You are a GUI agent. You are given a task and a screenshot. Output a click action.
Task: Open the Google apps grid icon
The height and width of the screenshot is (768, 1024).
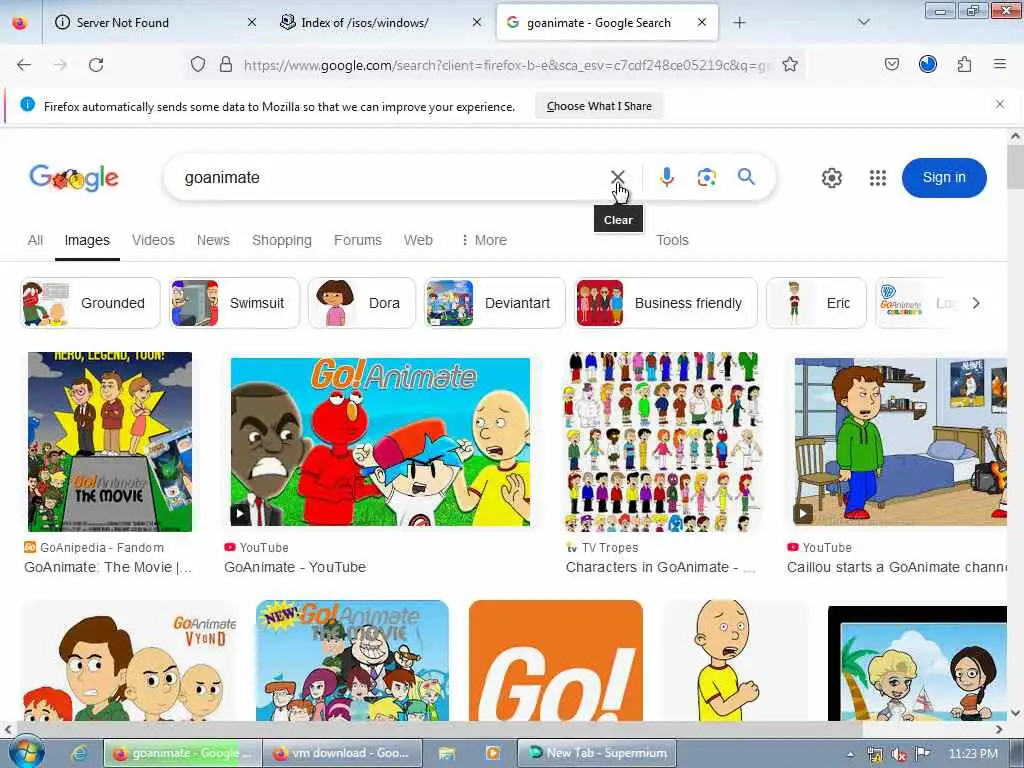(878, 178)
